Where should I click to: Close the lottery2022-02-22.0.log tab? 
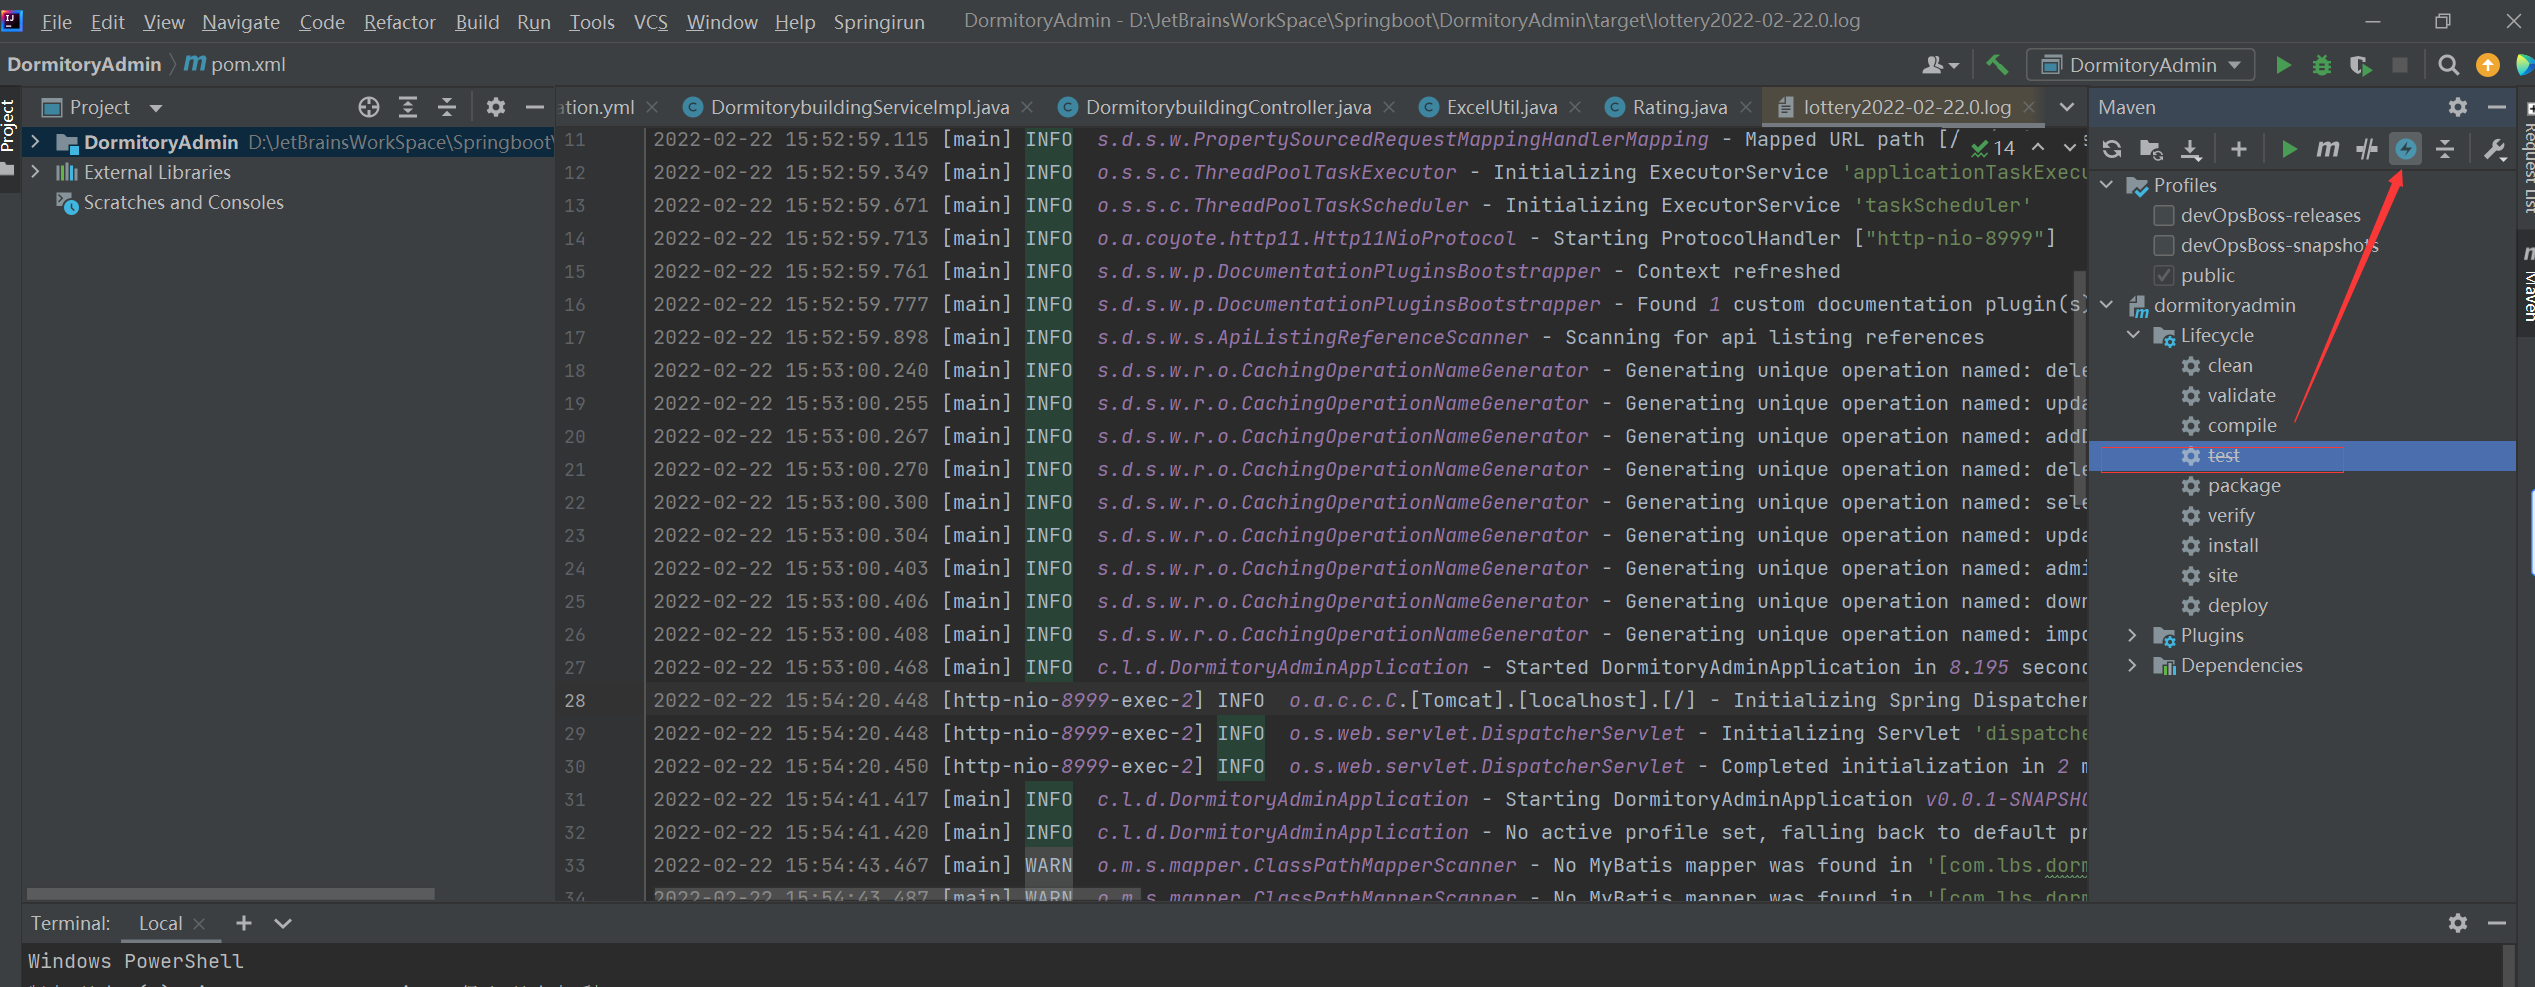pos(2029,107)
